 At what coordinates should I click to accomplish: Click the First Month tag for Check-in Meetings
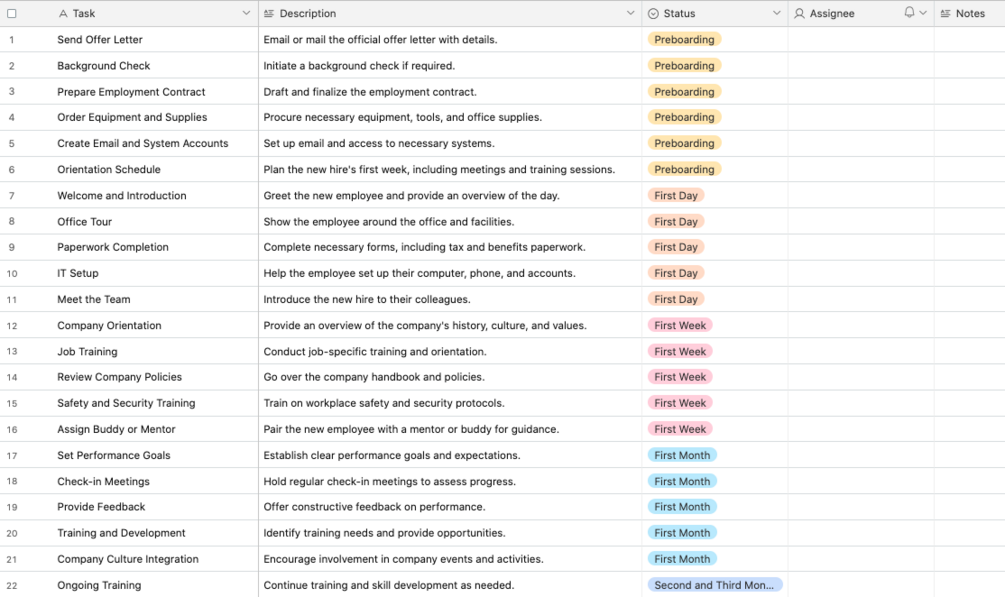coord(682,481)
